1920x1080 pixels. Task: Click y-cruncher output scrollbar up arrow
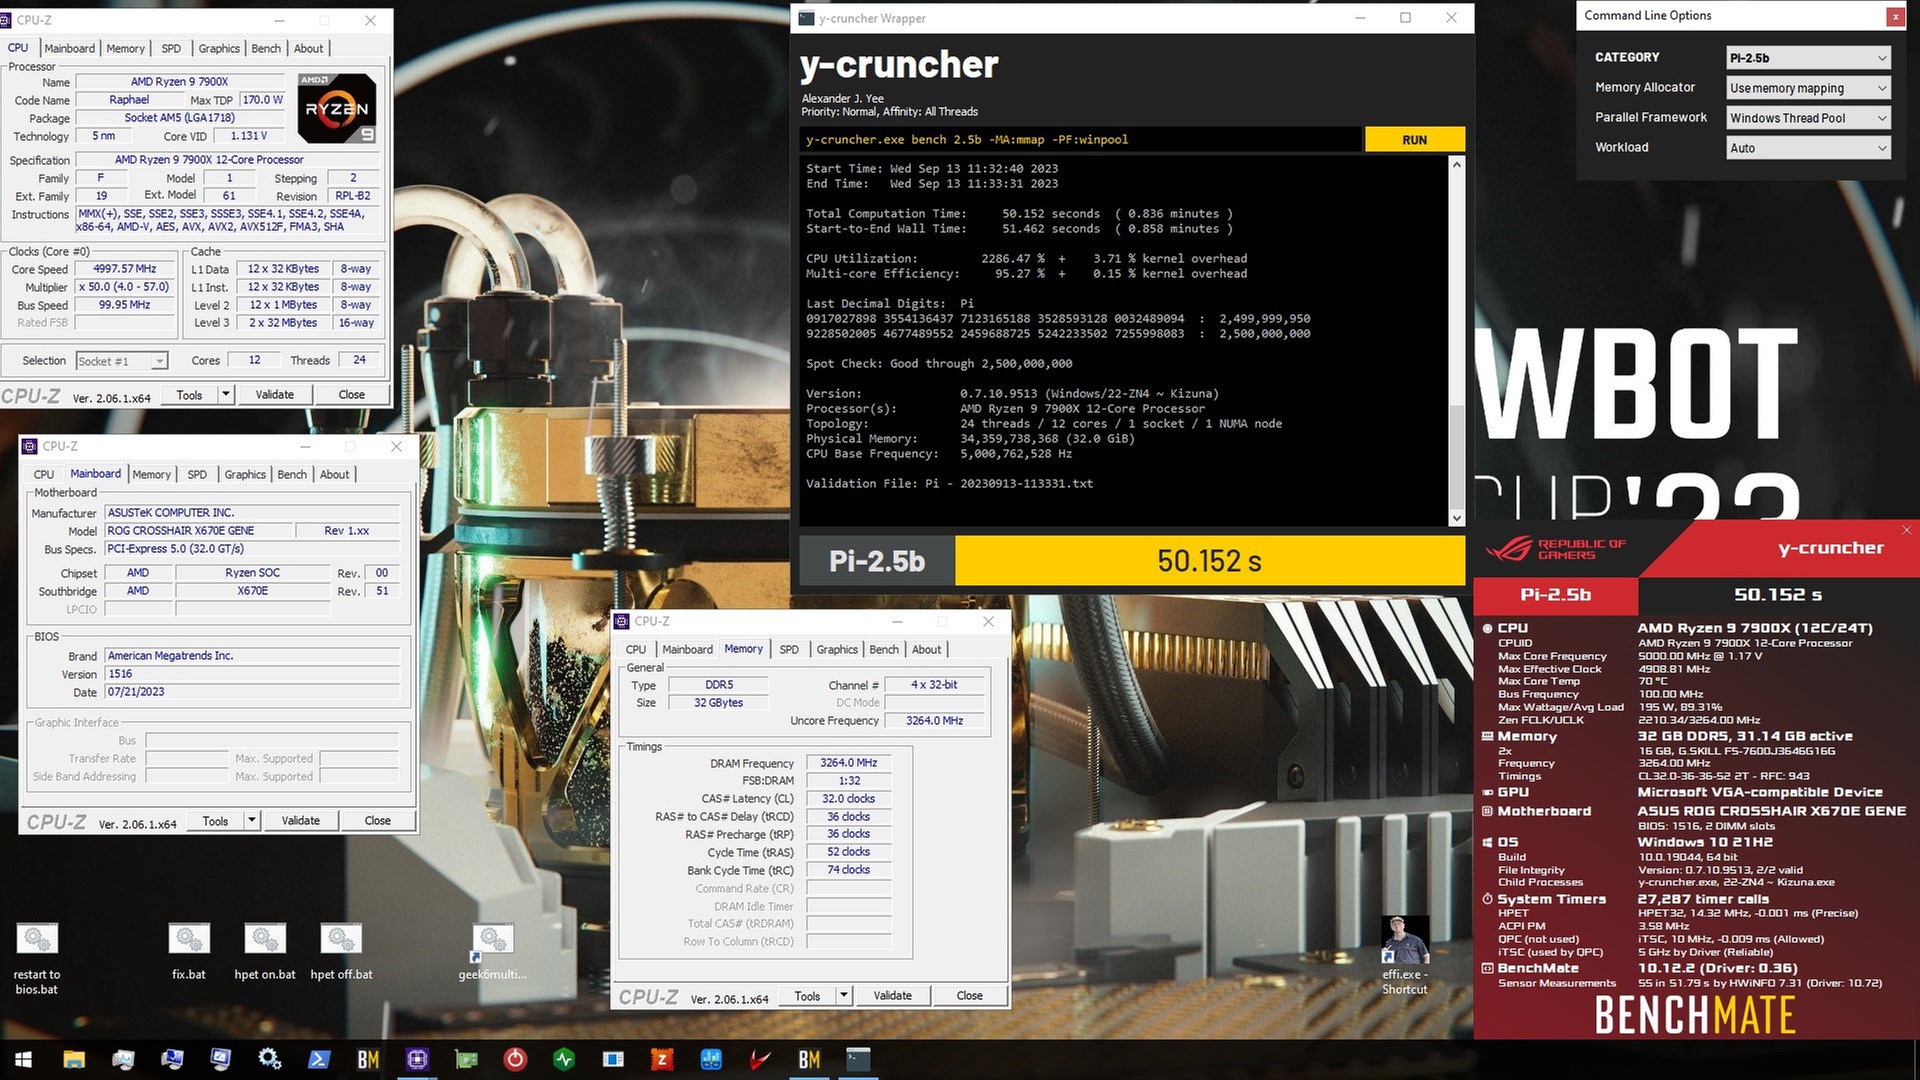click(1457, 164)
